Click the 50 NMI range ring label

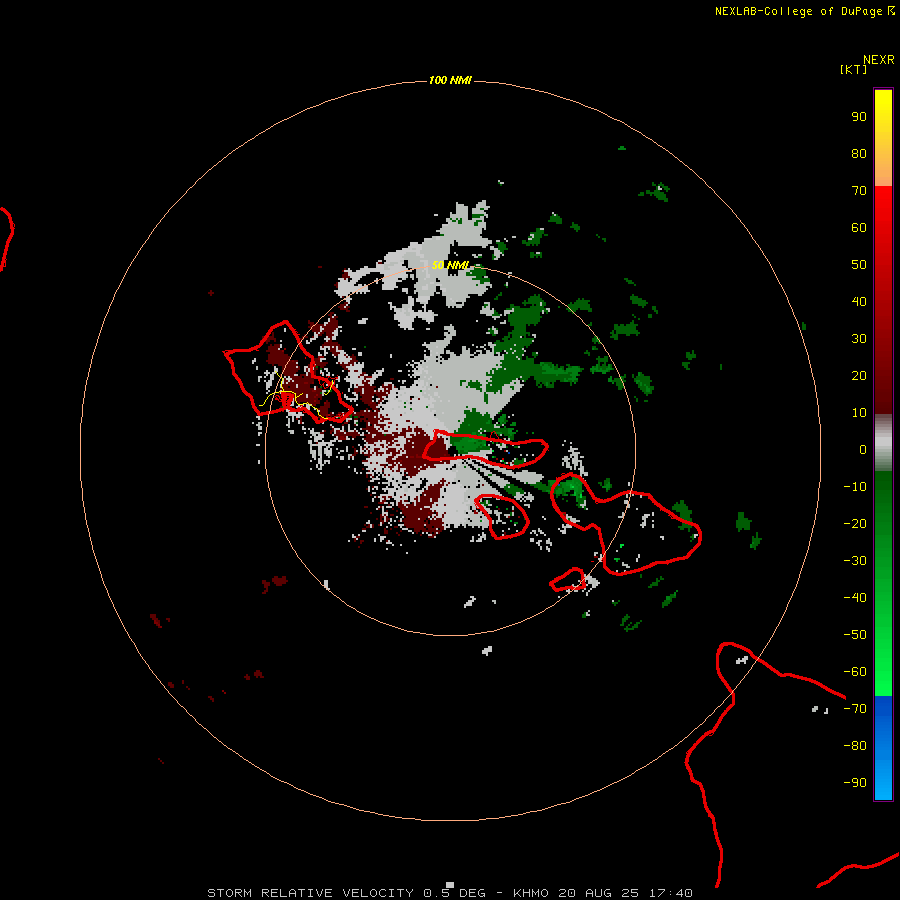(451, 265)
